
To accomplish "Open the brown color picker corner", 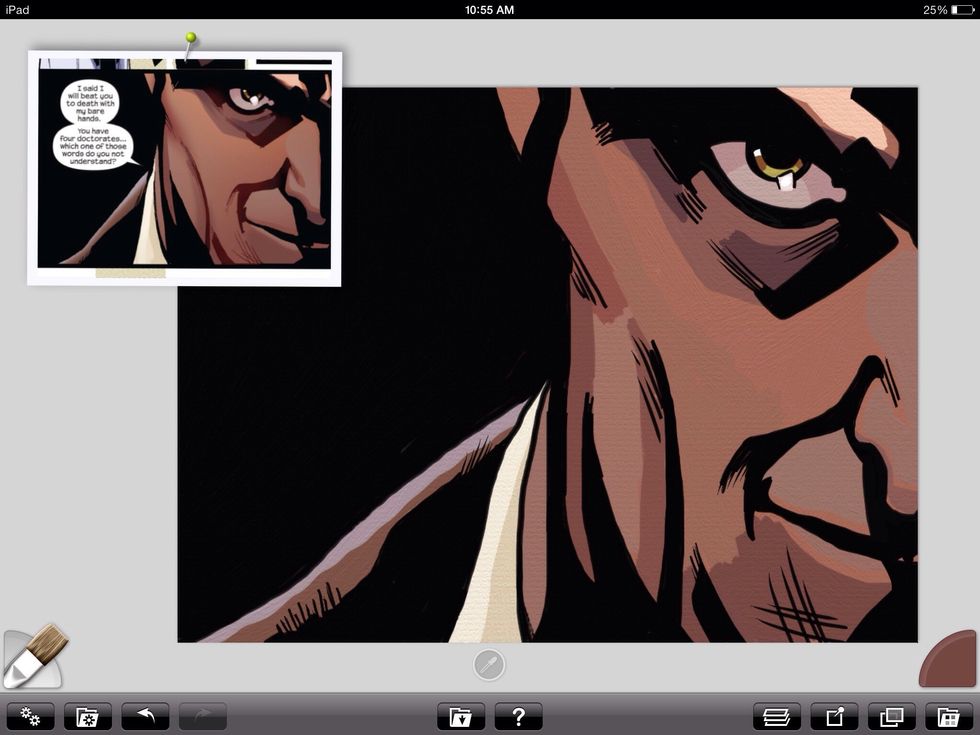I will pos(951,660).
